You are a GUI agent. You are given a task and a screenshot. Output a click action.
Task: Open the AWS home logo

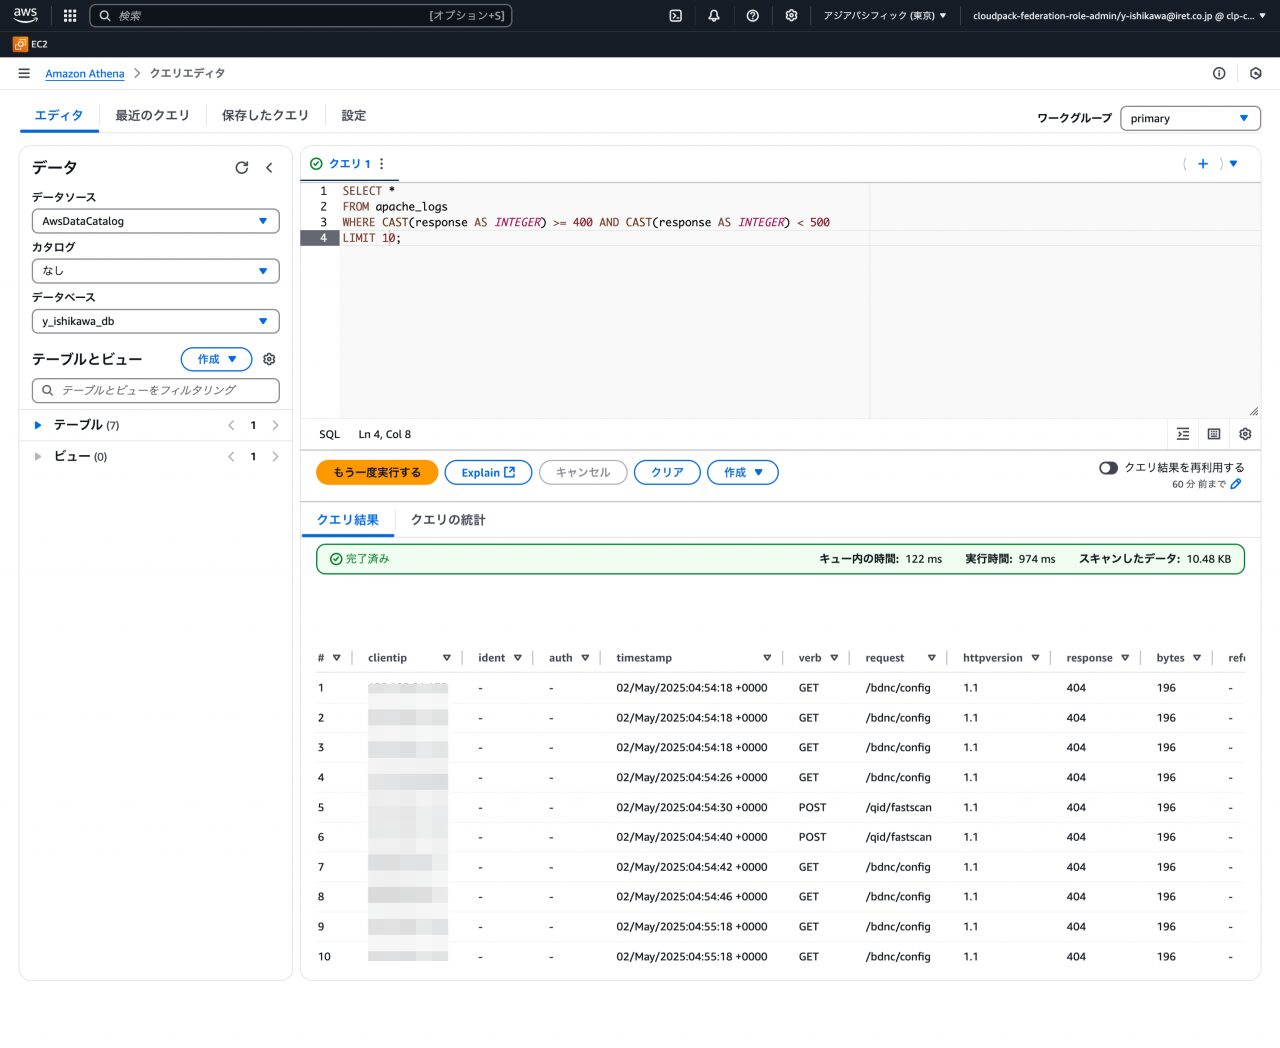pos(25,15)
